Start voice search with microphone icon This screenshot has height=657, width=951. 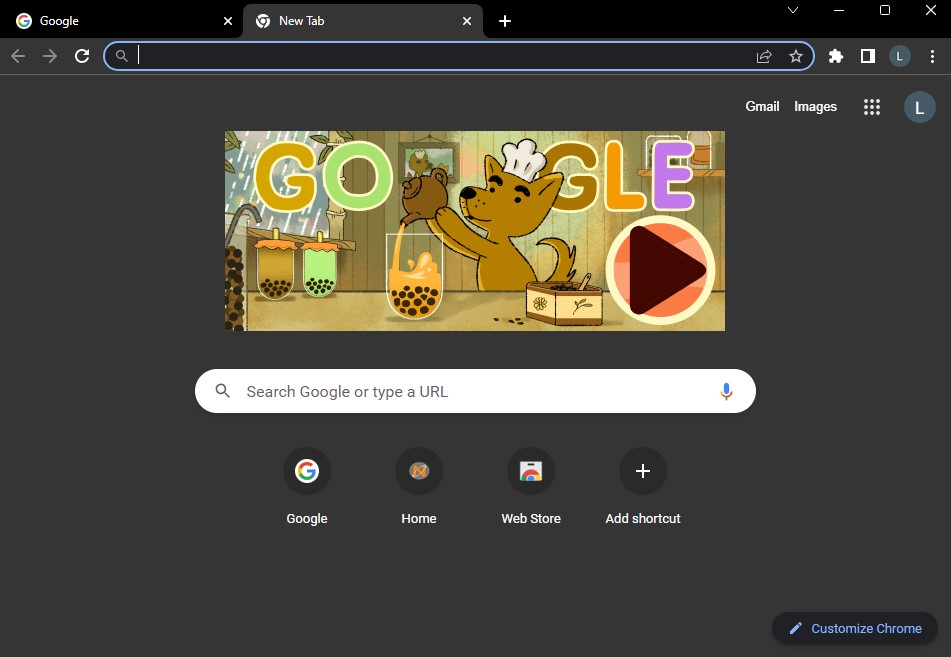click(726, 391)
